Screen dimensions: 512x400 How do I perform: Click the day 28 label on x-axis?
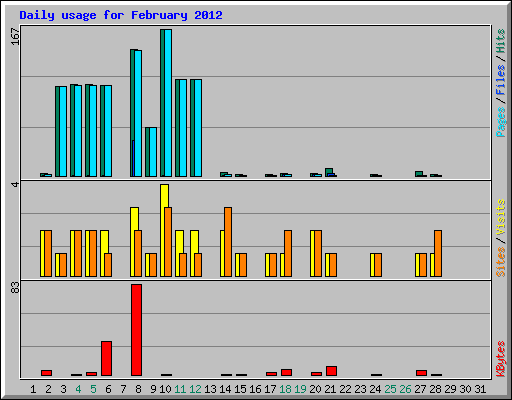point(435,389)
